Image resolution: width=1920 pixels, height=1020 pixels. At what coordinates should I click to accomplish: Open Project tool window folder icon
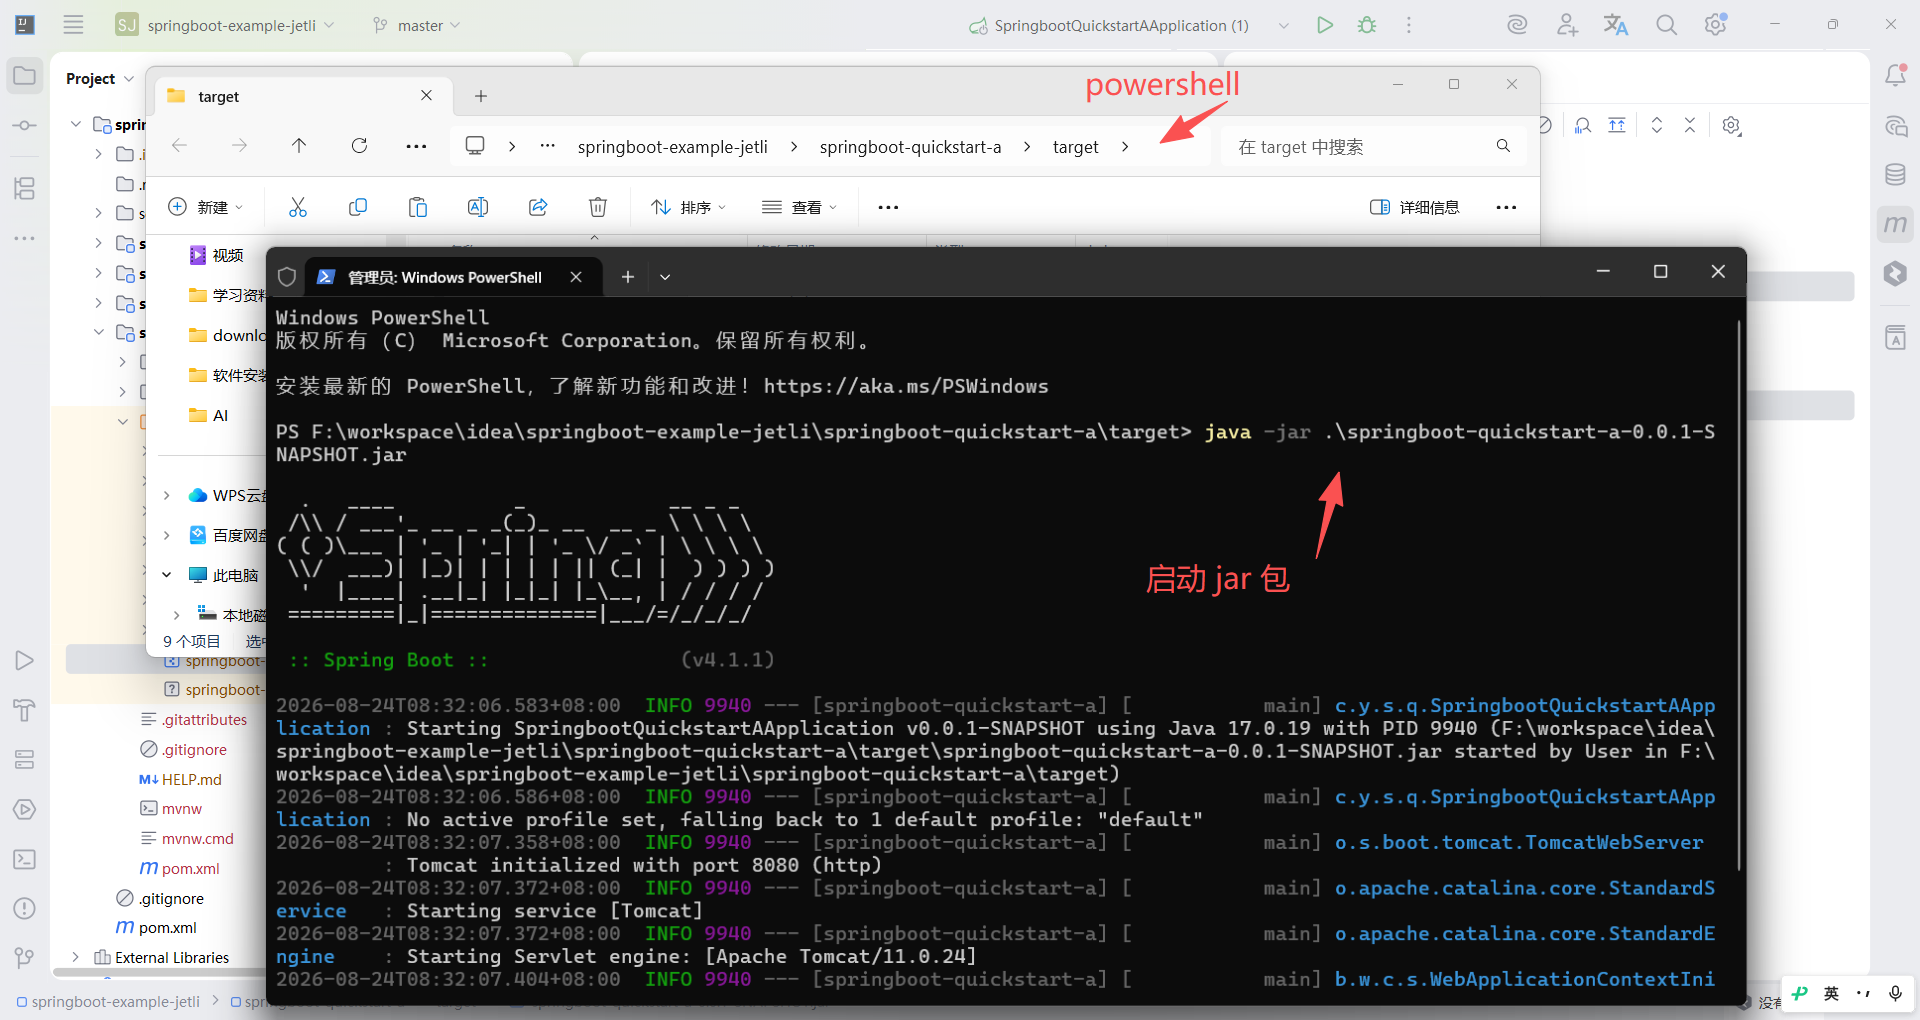25,76
